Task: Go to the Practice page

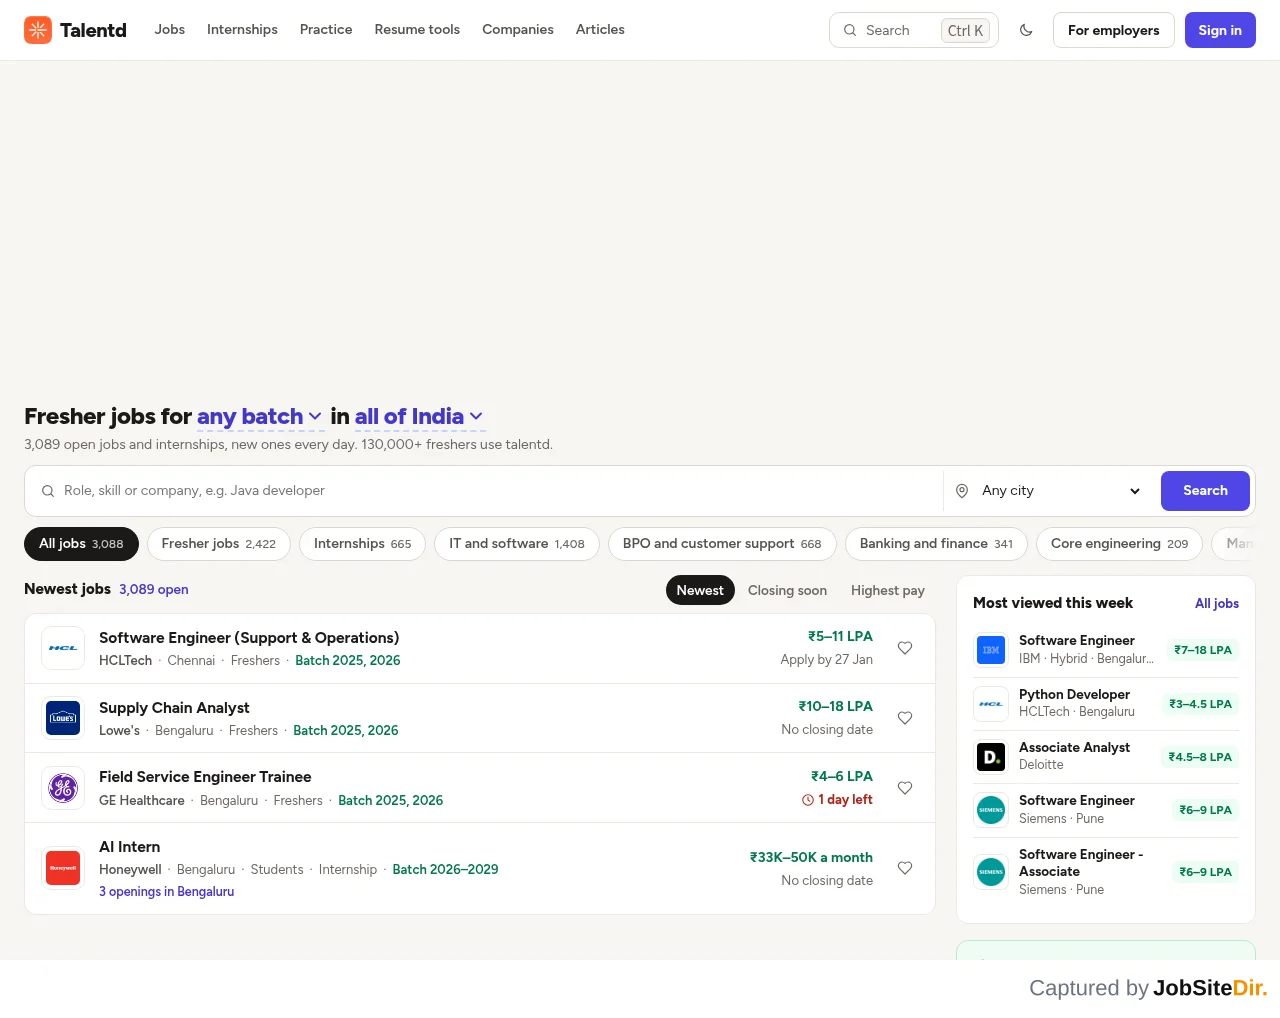Action: click(x=326, y=30)
